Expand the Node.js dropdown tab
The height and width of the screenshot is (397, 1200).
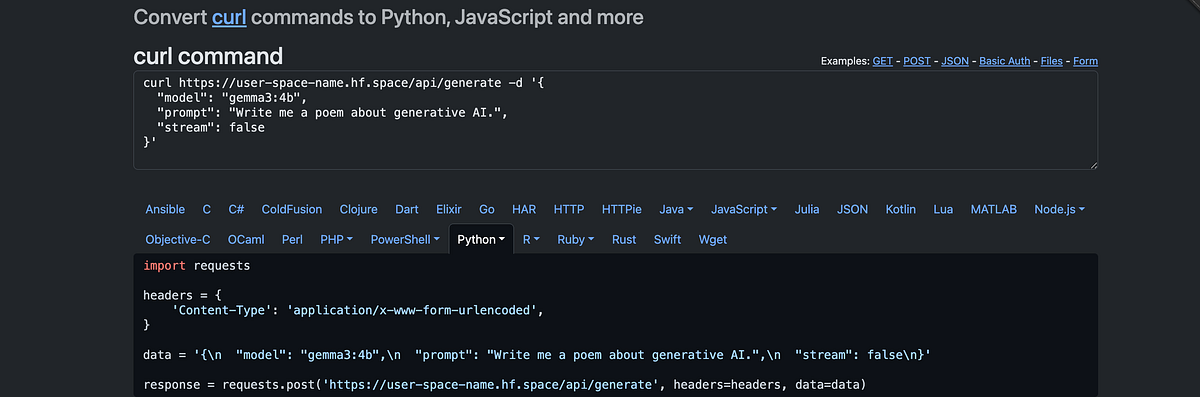point(1060,209)
